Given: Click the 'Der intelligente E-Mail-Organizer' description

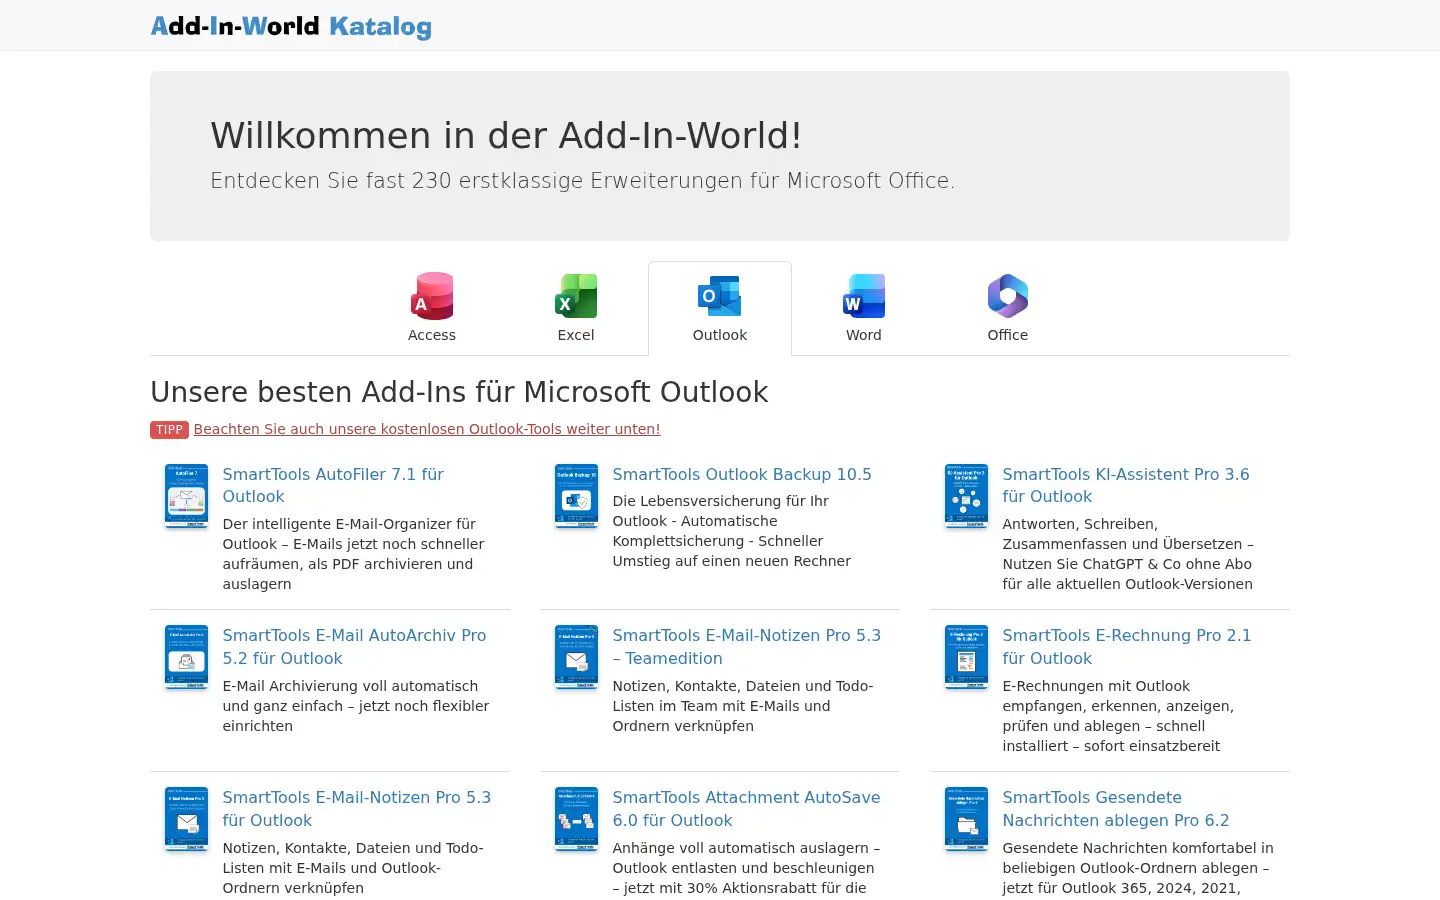Looking at the screenshot, I should (x=353, y=554).
